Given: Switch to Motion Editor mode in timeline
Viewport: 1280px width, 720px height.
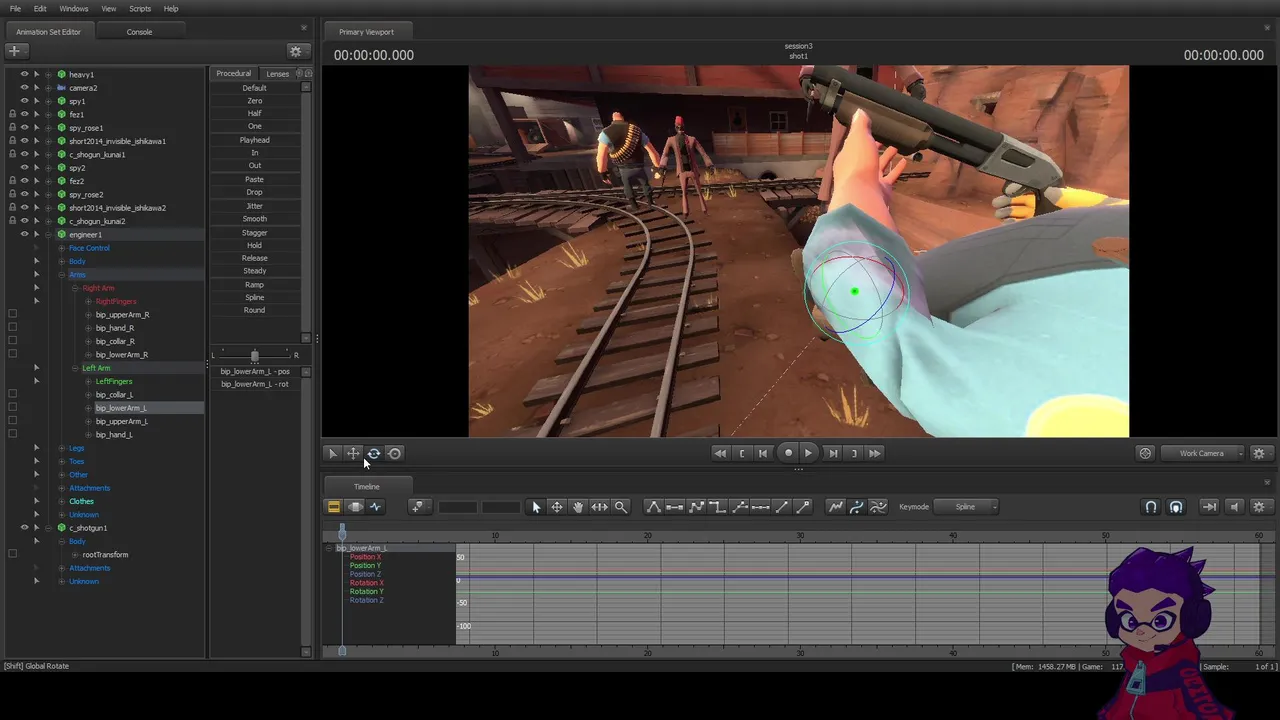Looking at the screenshot, I should point(355,507).
